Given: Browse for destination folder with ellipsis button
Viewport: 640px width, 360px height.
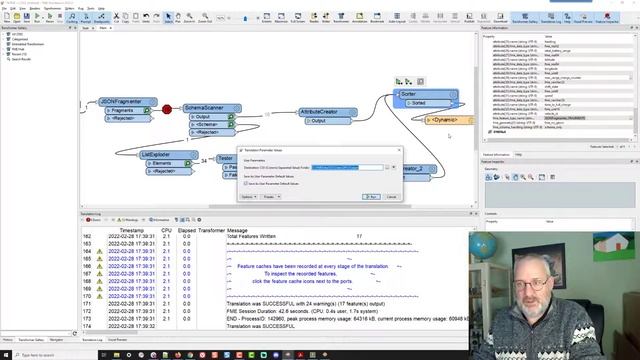Looking at the screenshot, I should [387, 167].
